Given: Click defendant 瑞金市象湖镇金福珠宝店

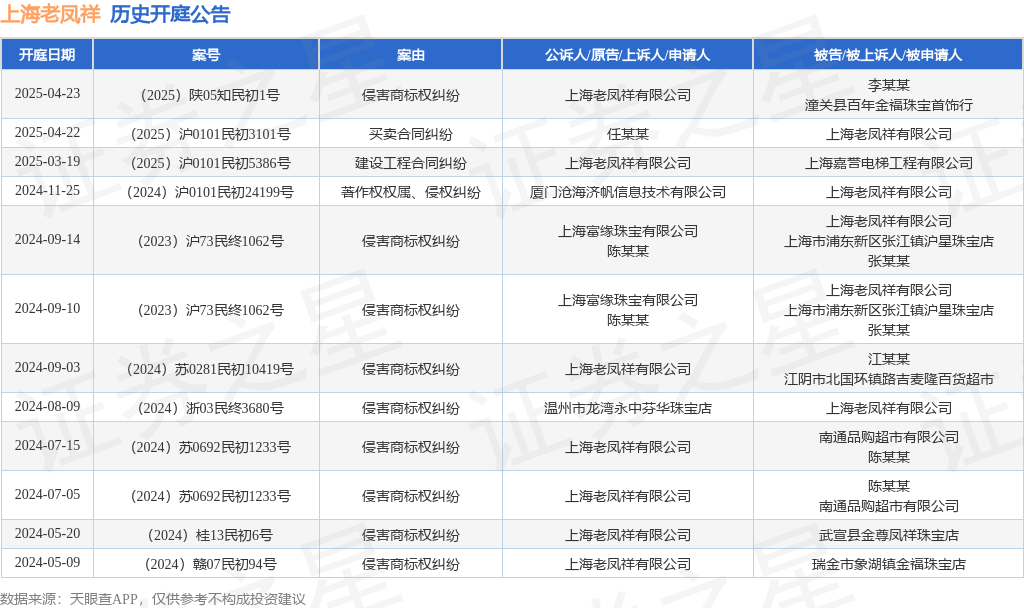Looking at the screenshot, I should tap(888, 564).
